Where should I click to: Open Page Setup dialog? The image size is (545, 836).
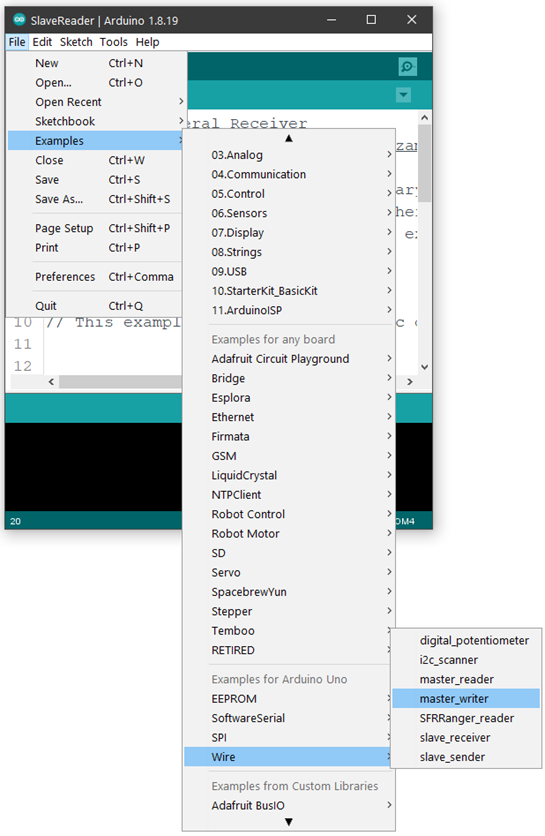click(x=96, y=229)
